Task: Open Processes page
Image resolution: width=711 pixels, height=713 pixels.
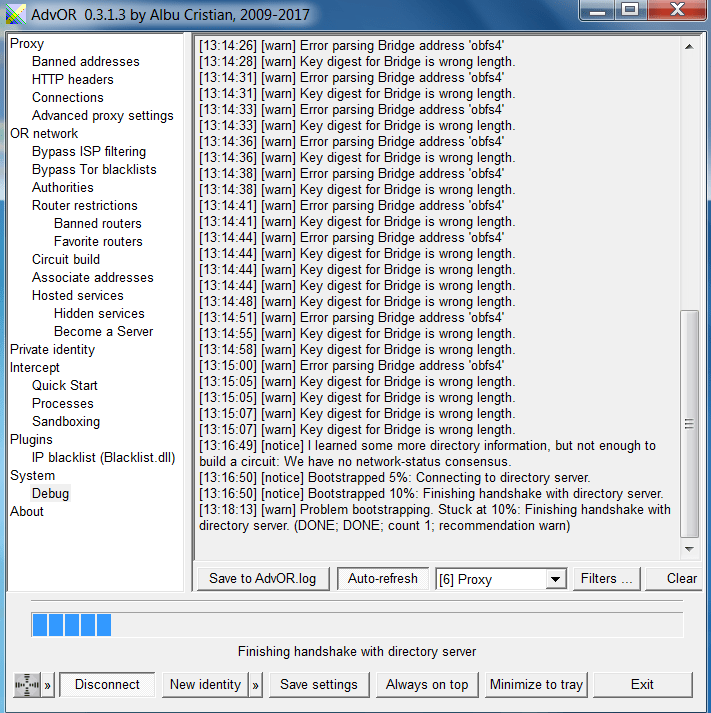Action: click(63, 403)
